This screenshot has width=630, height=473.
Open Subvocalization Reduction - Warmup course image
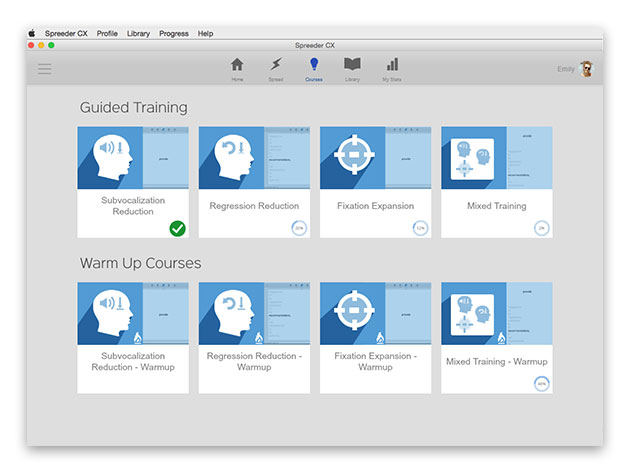[133, 313]
